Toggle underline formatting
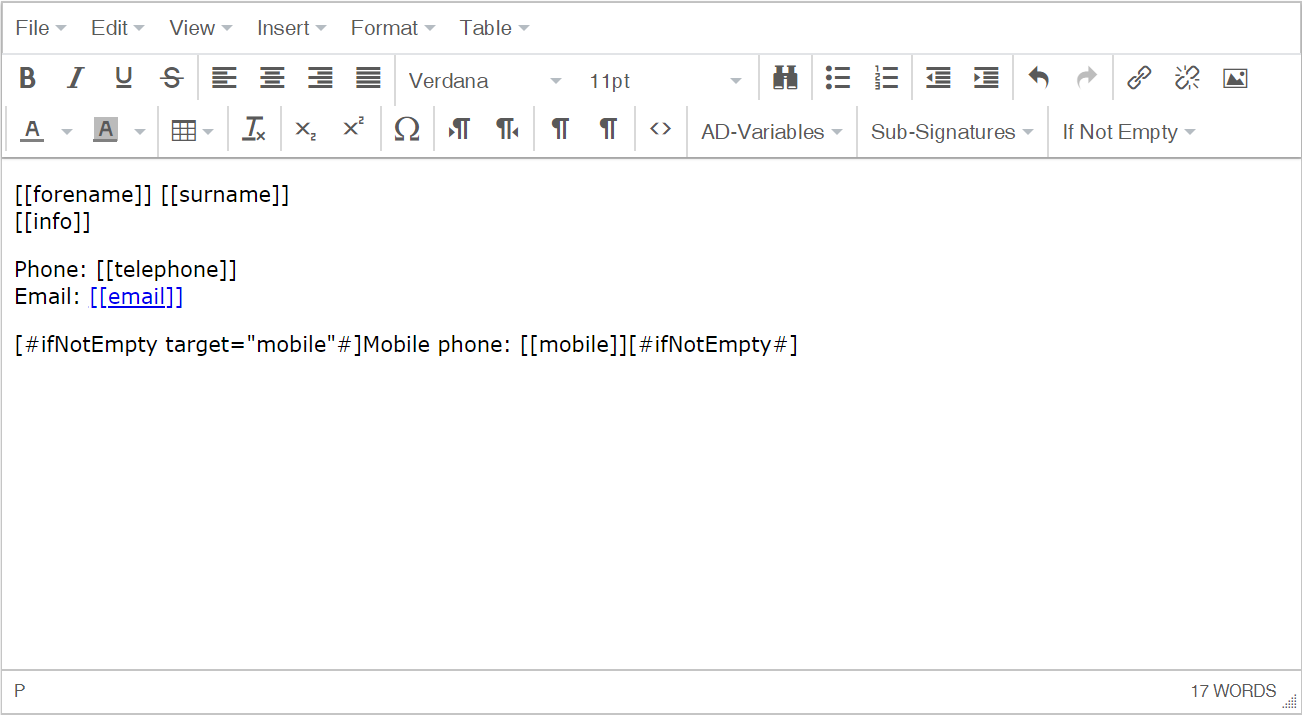Image resolution: width=1302 pixels, height=715 pixels. 124,78
